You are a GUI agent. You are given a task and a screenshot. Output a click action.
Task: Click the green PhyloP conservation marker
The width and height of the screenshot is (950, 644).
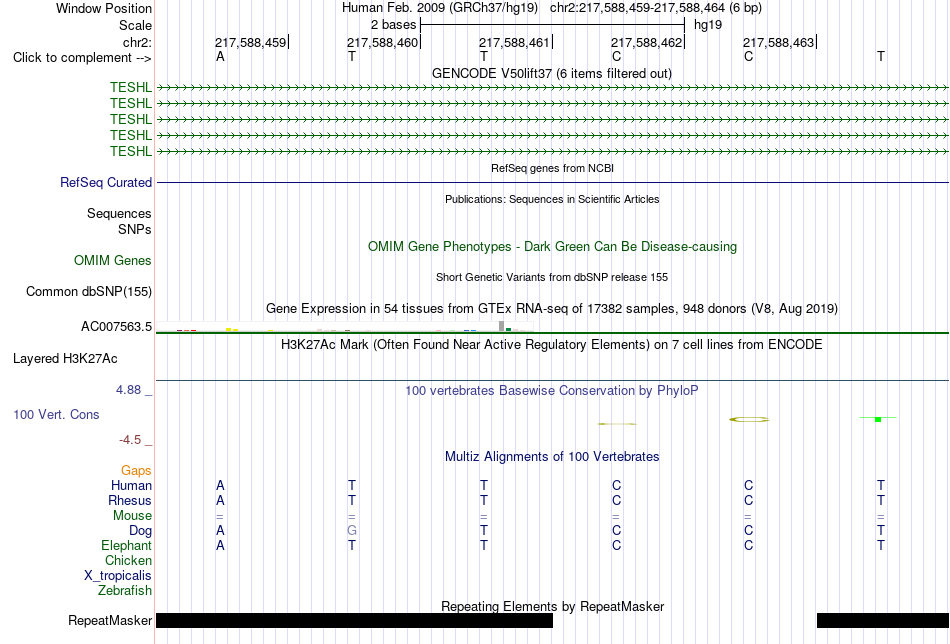click(x=878, y=419)
